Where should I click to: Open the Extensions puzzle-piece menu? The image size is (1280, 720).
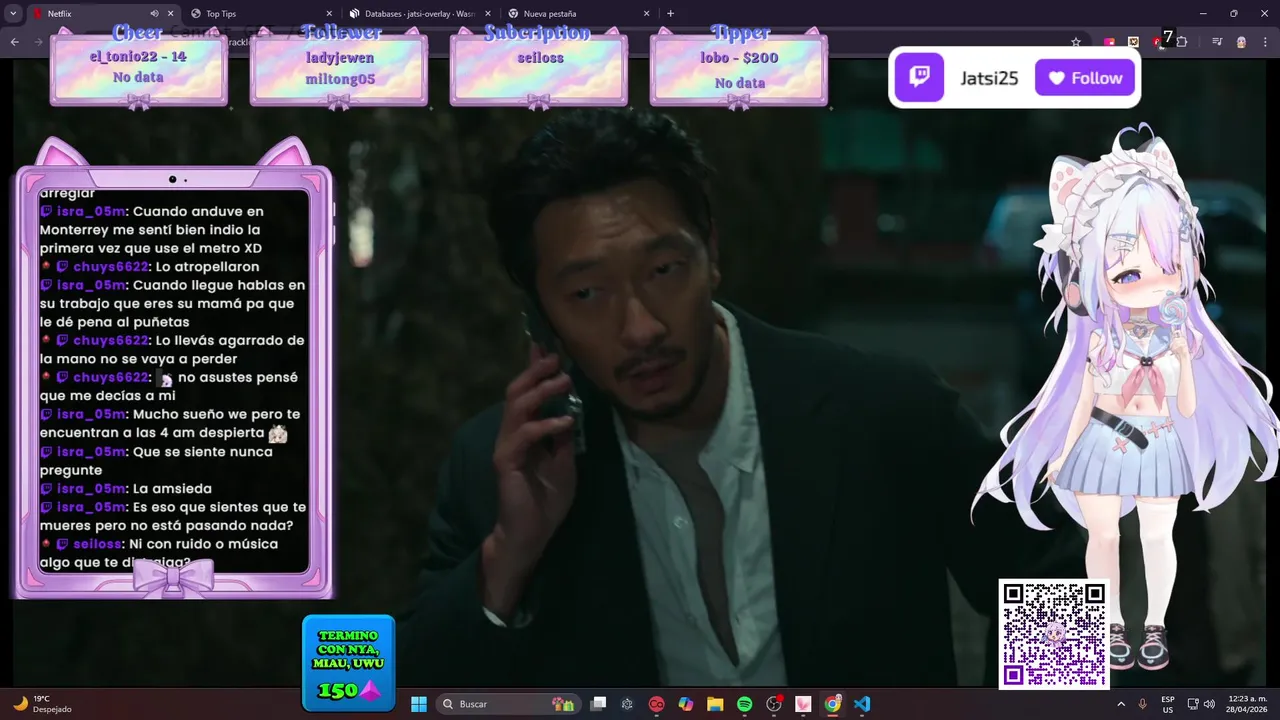1182,42
